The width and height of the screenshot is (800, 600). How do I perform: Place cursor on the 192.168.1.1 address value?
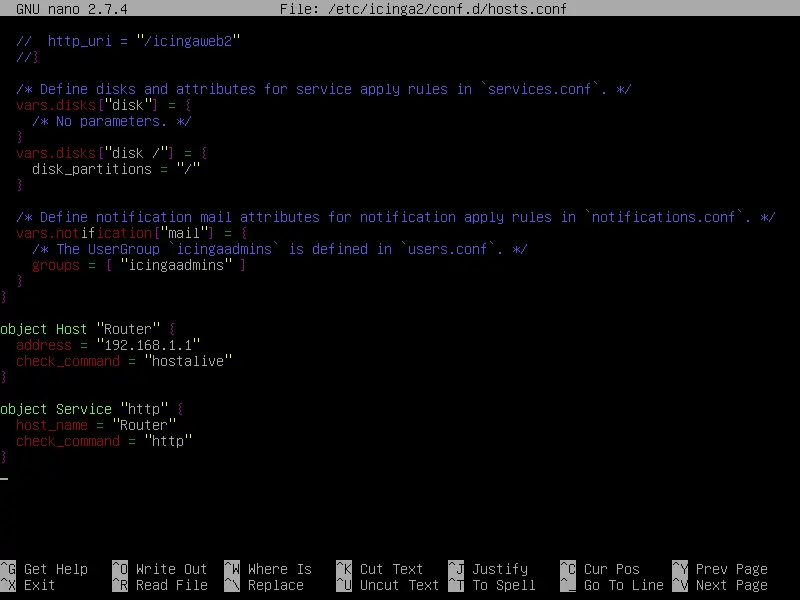click(148, 345)
